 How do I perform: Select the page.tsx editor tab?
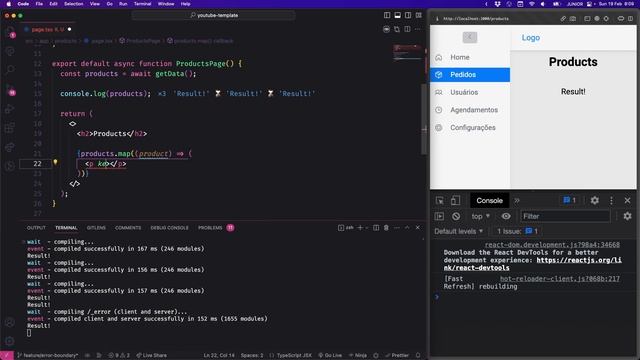pyautogui.click(x=47, y=29)
